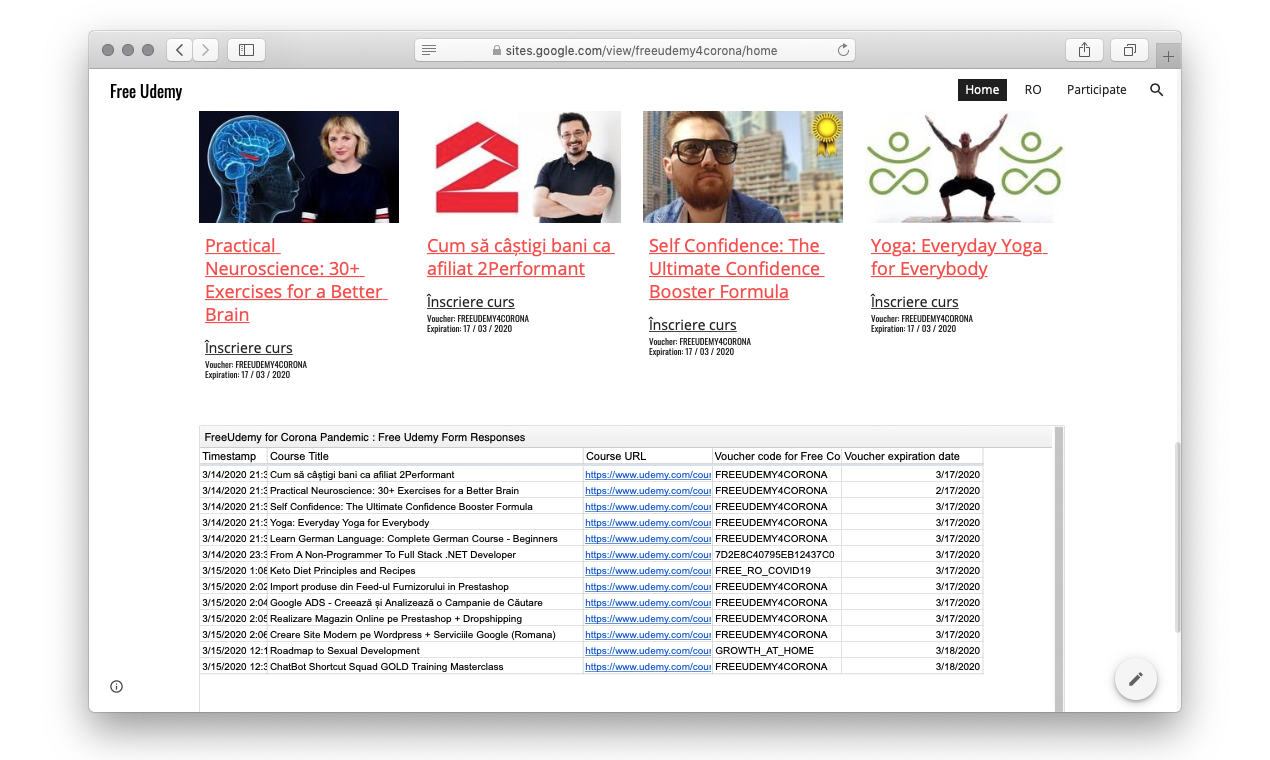Viewport: 1270px width, 760px height.
Task: Click the Share icon in the Safari toolbar
Action: (x=1084, y=49)
